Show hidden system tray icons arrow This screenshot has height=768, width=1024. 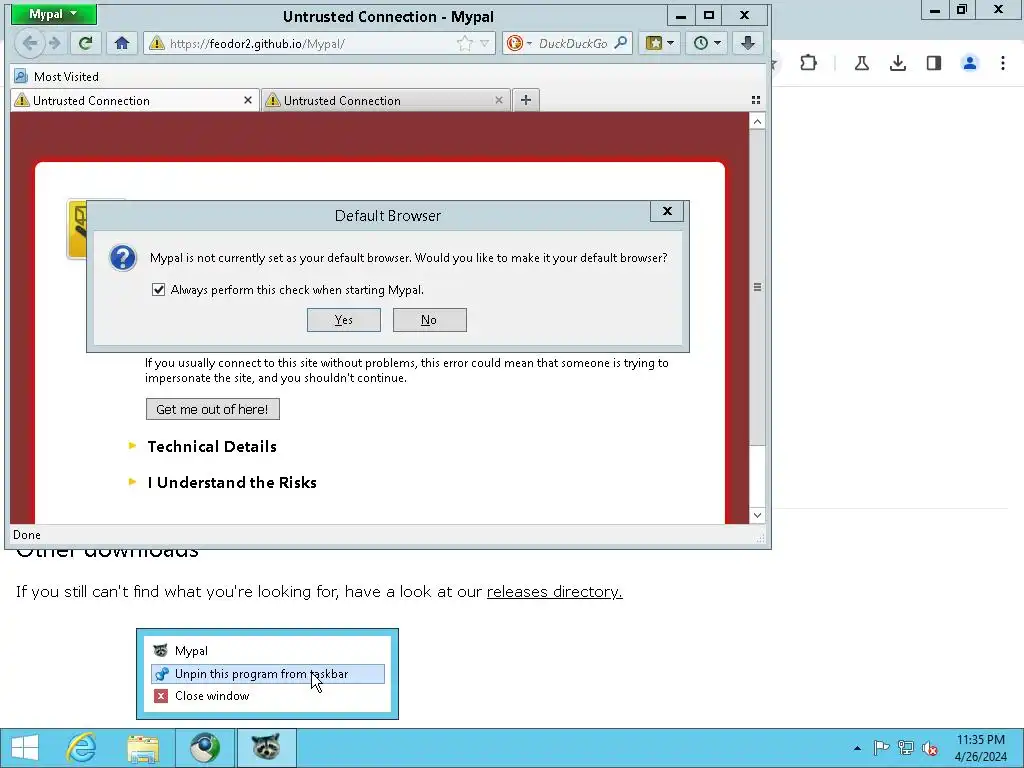point(857,748)
